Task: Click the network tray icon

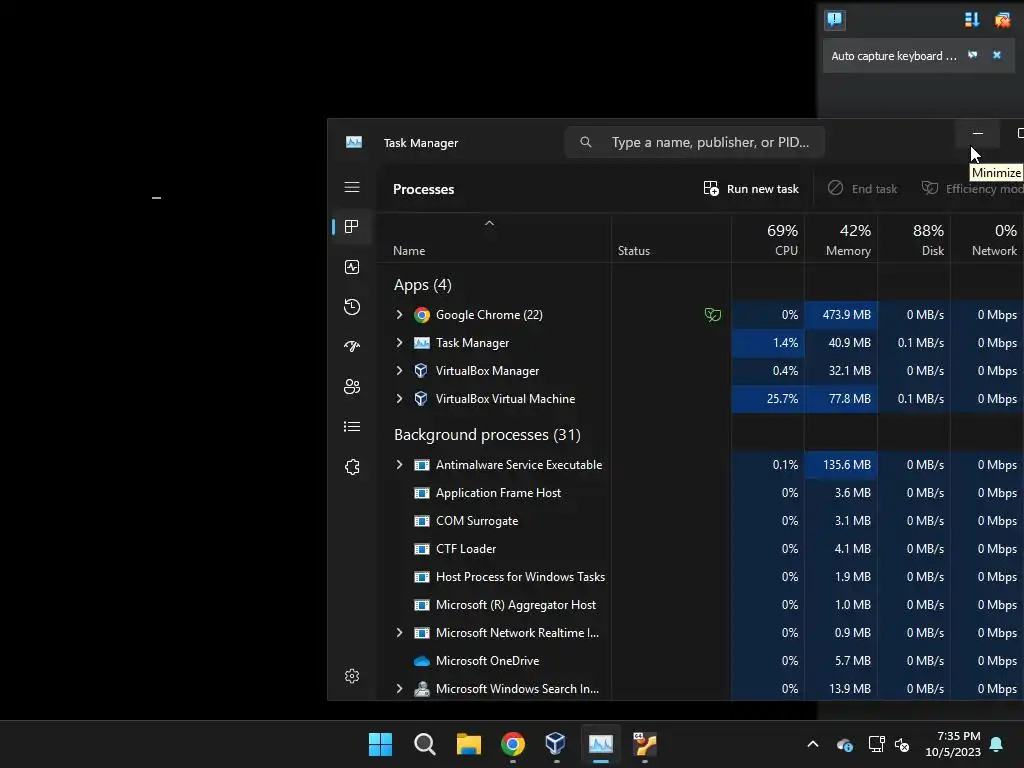Action: click(876, 744)
